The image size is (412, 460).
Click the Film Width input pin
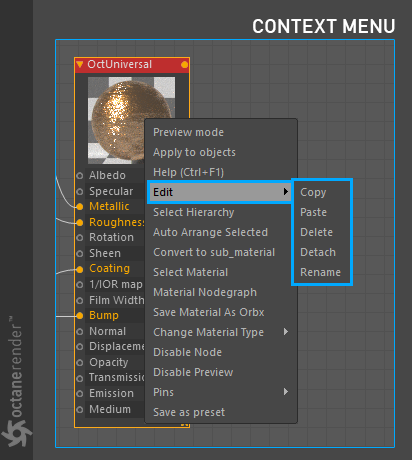click(x=79, y=300)
